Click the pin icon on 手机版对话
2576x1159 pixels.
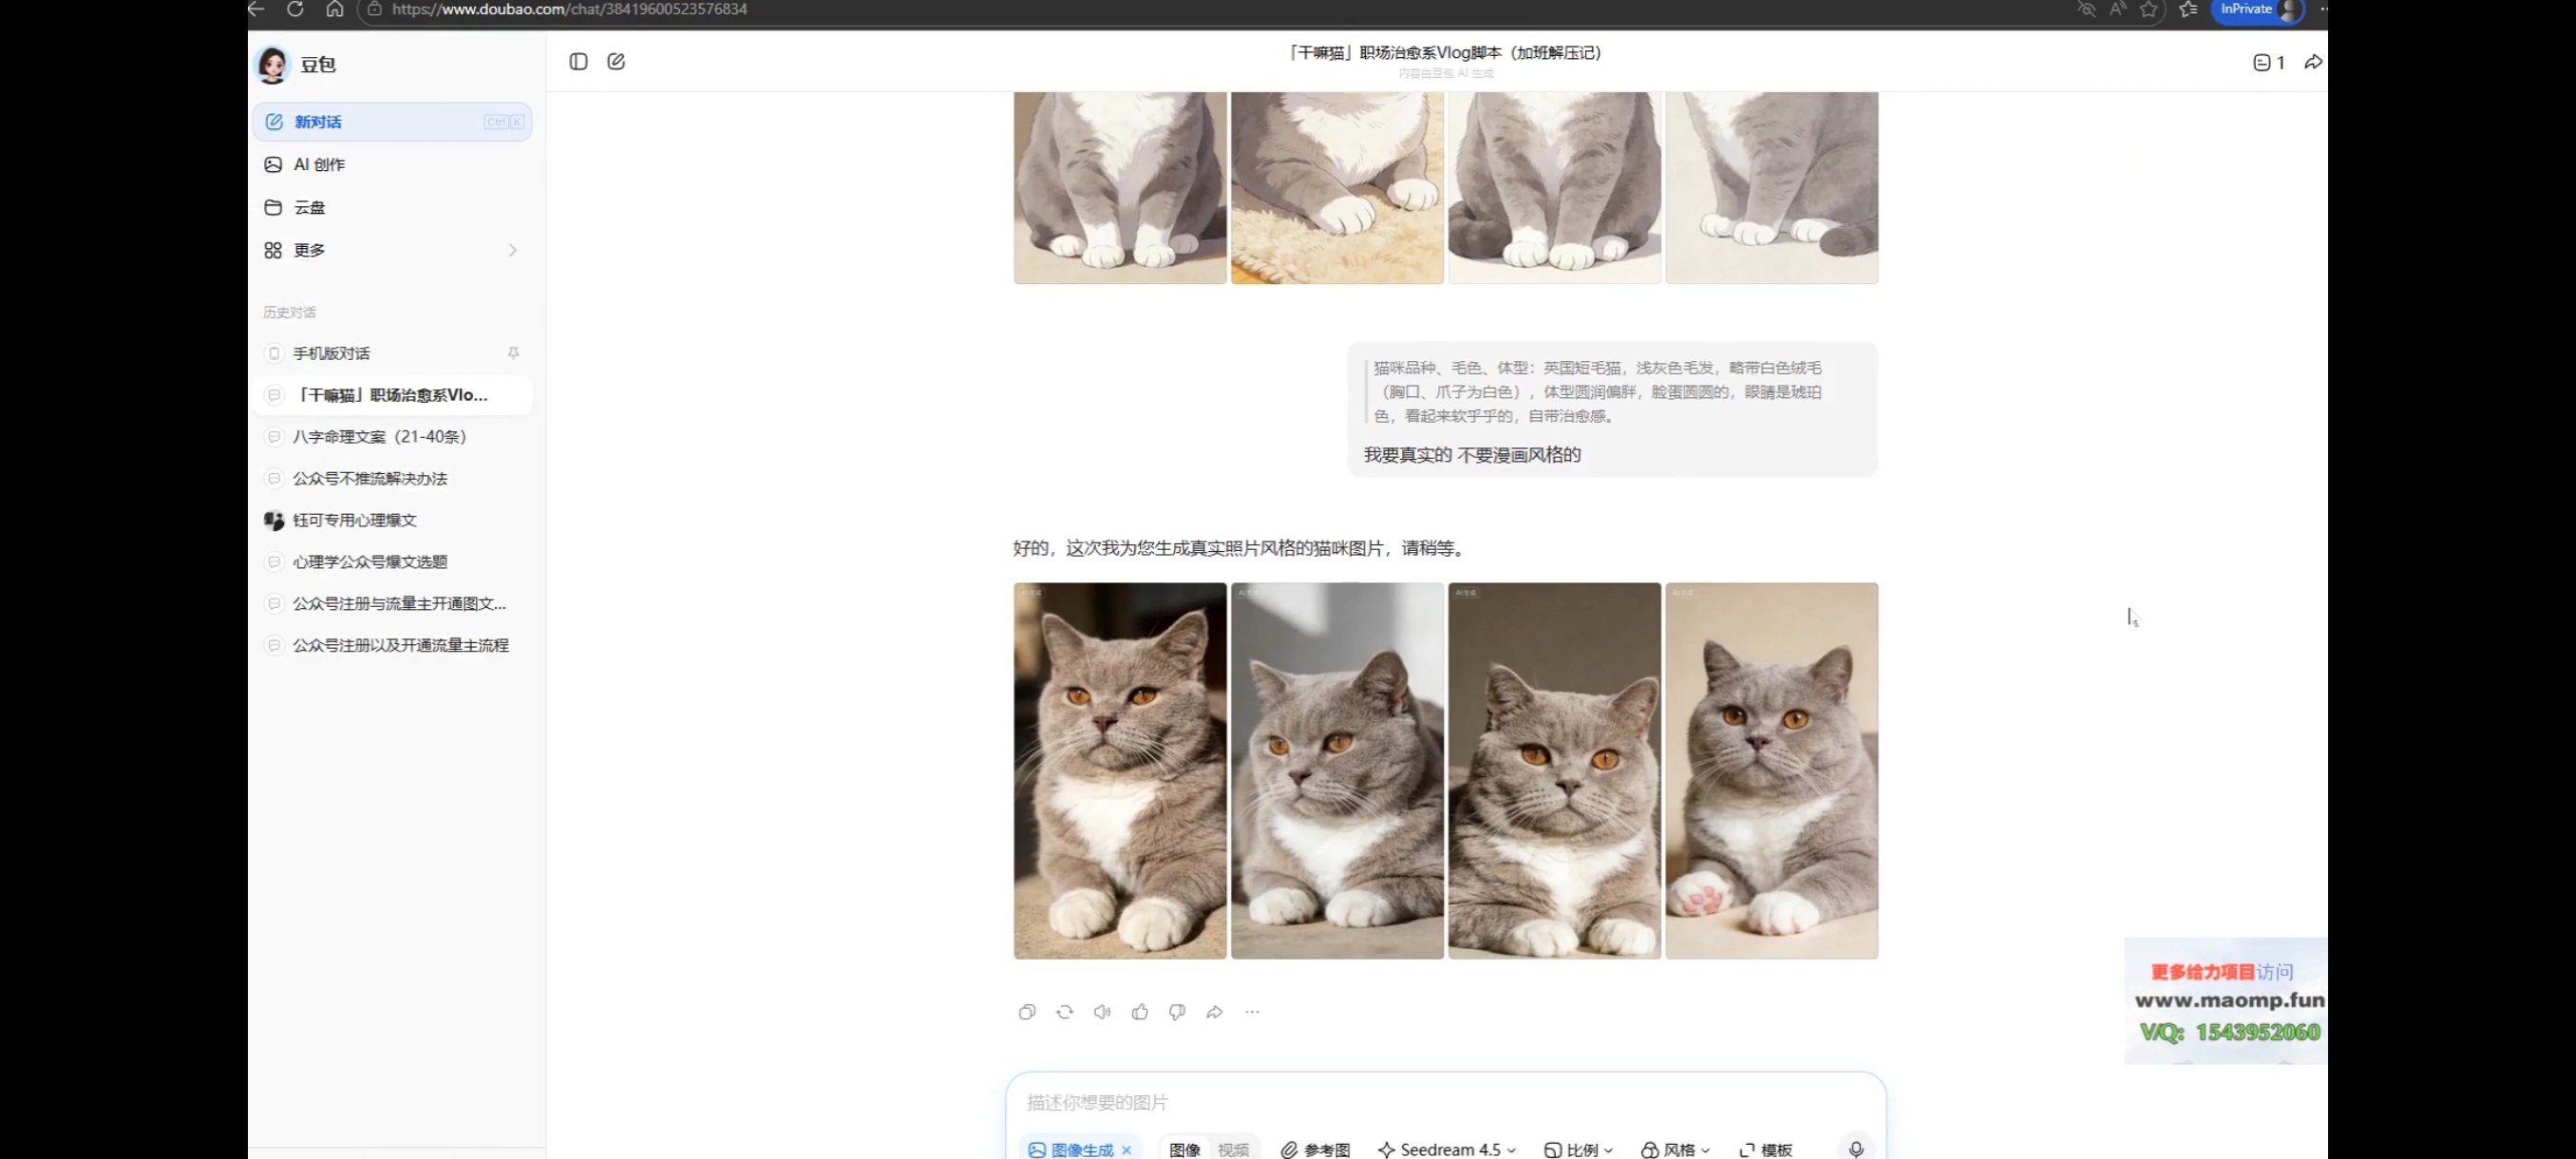(513, 353)
